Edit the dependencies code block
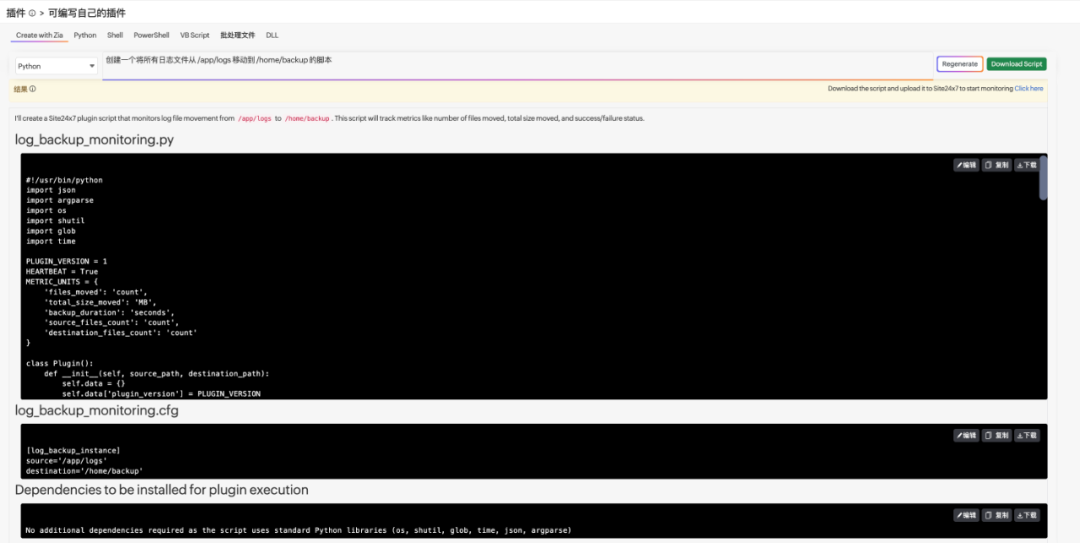1080x543 pixels. click(x=965, y=515)
